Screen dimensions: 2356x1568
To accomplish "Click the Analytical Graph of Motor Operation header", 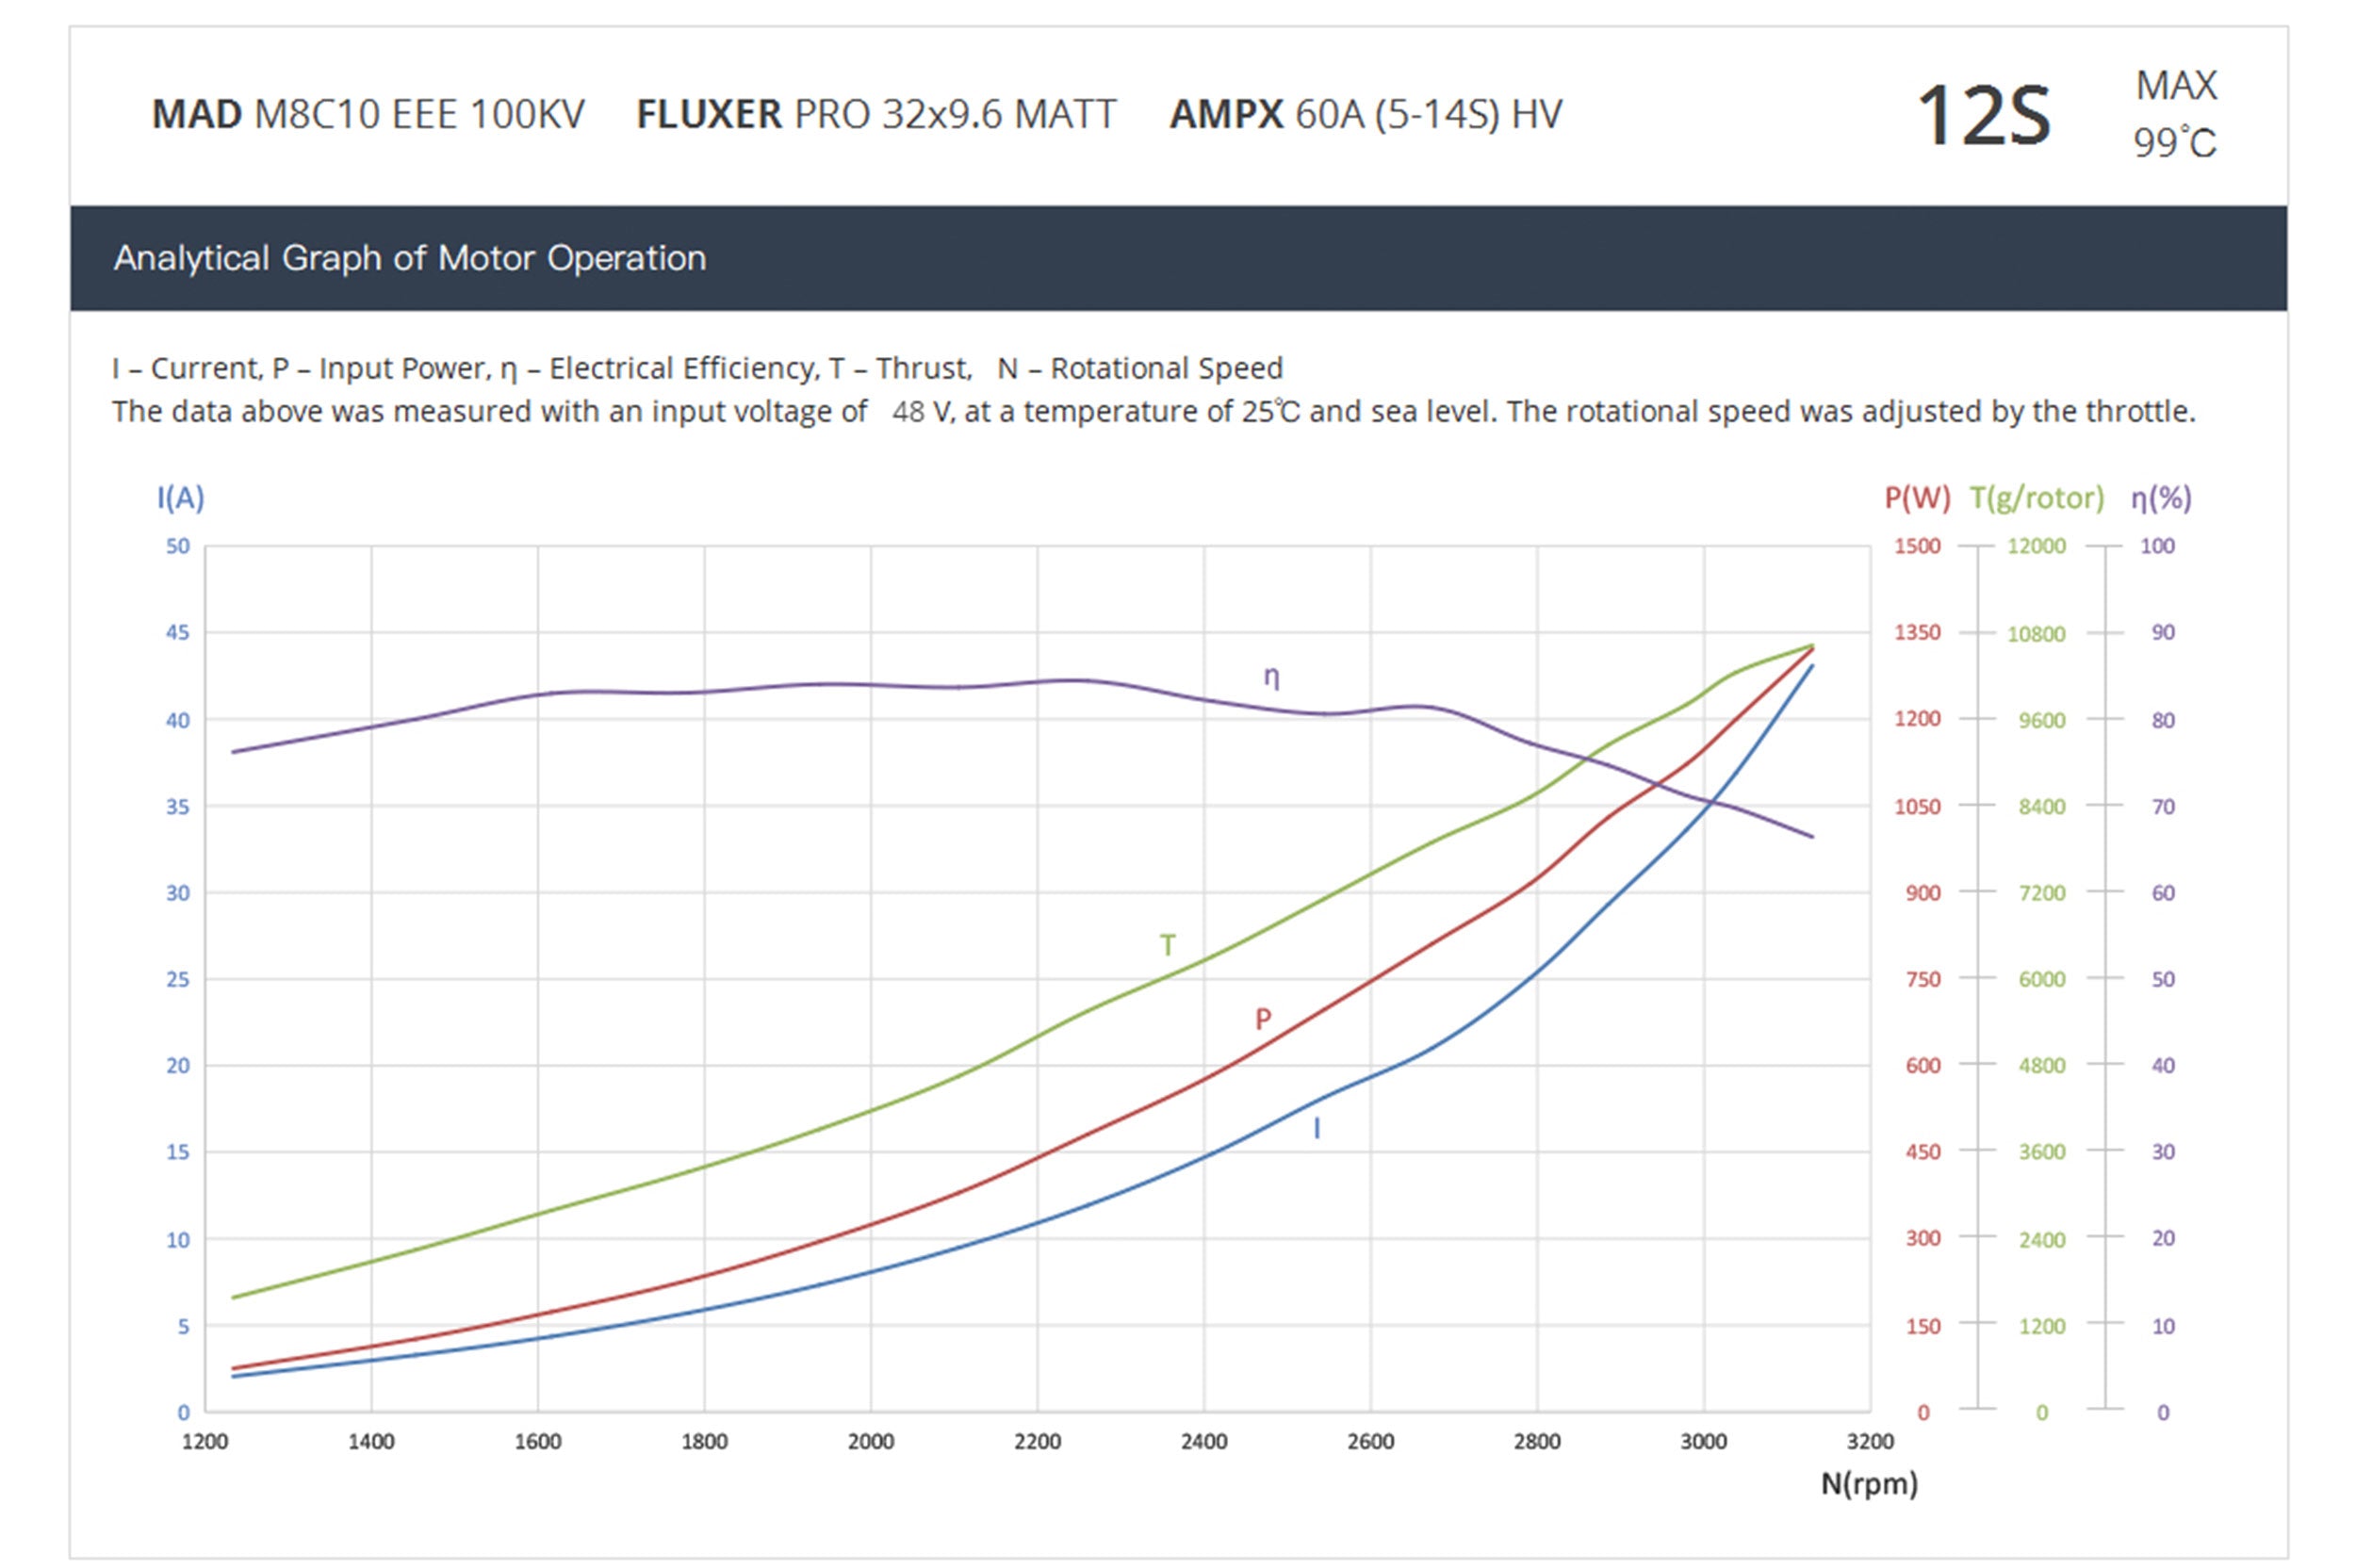I will point(409,258).
